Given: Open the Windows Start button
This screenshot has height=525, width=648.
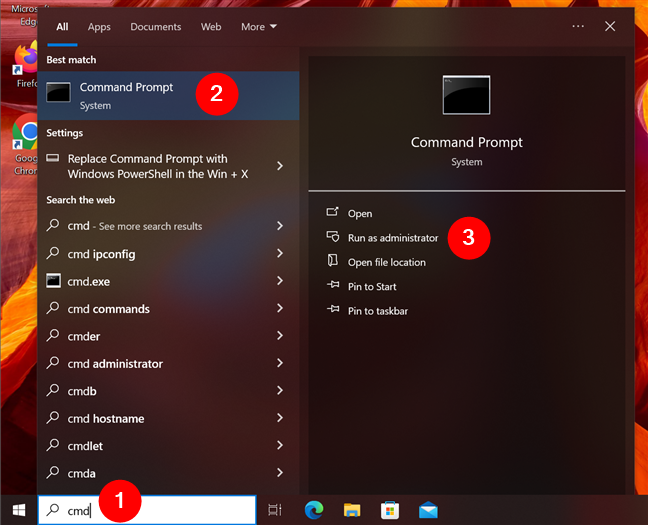Looking at the screenshot, I should pyautogui.click(x=19, y=510).
